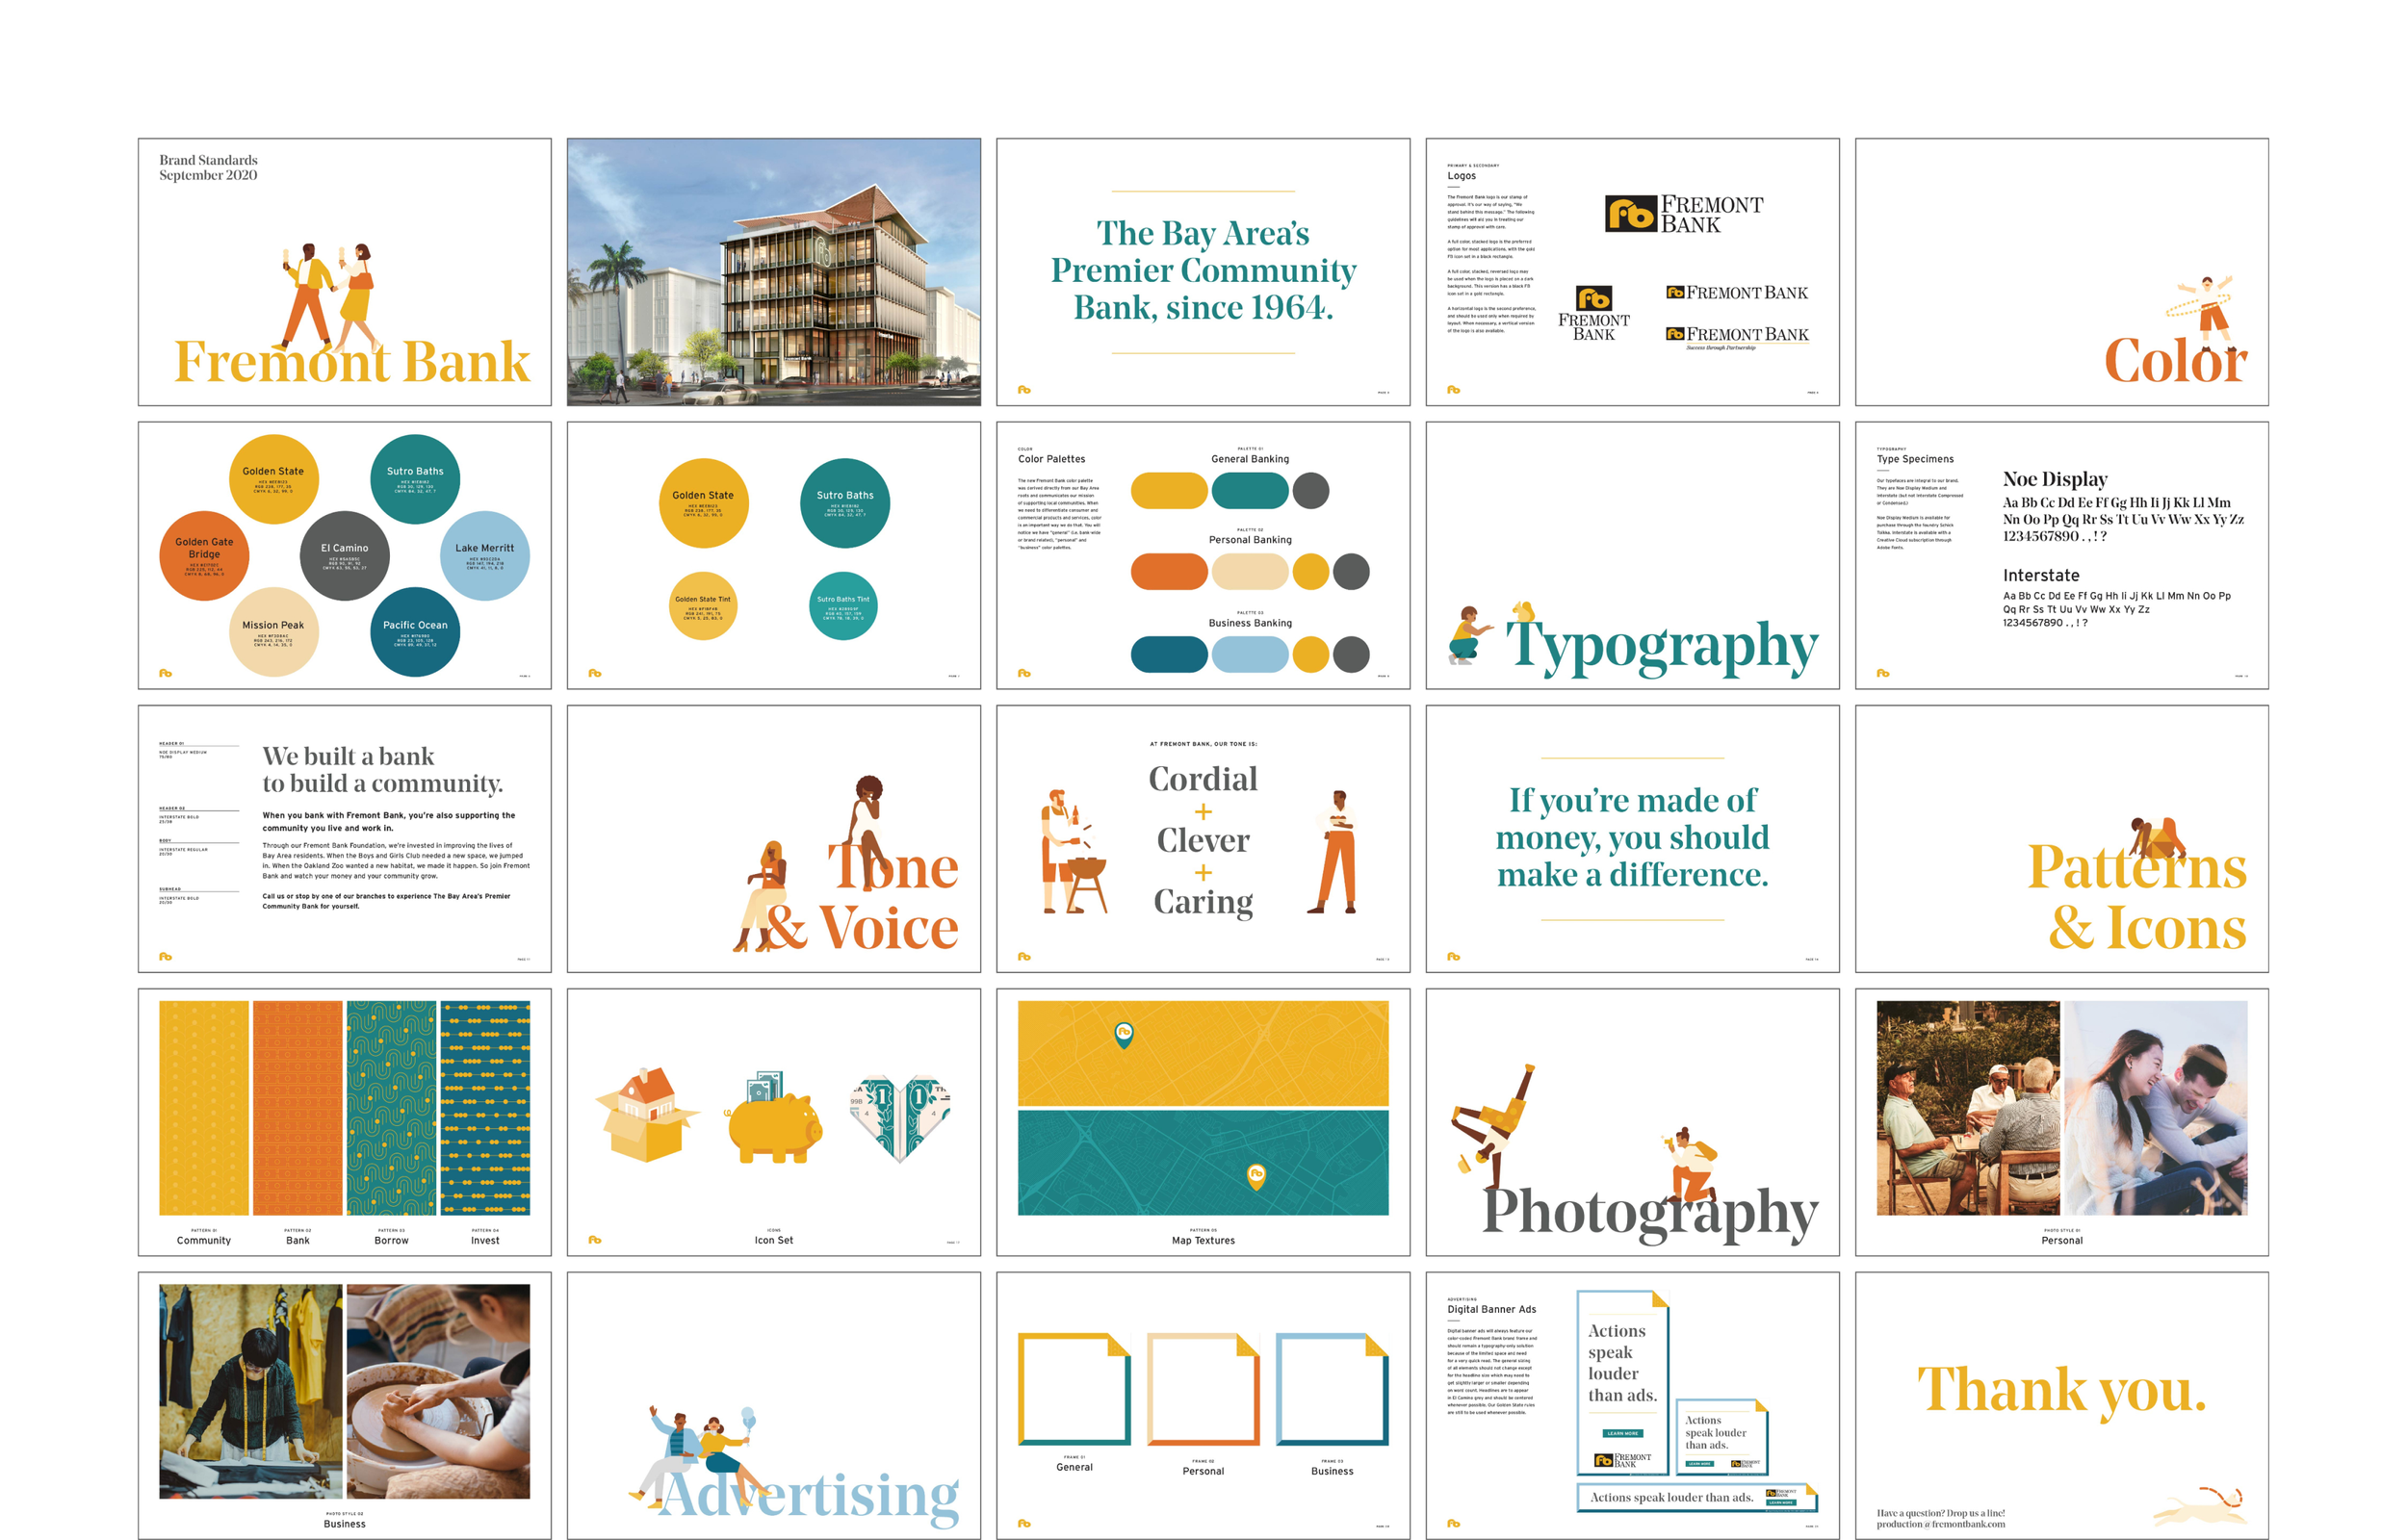Image resolution: width=2407 pixels, height=1540 pixels.
Task: Open the building rendering photo slide
Action: (774, 272)
